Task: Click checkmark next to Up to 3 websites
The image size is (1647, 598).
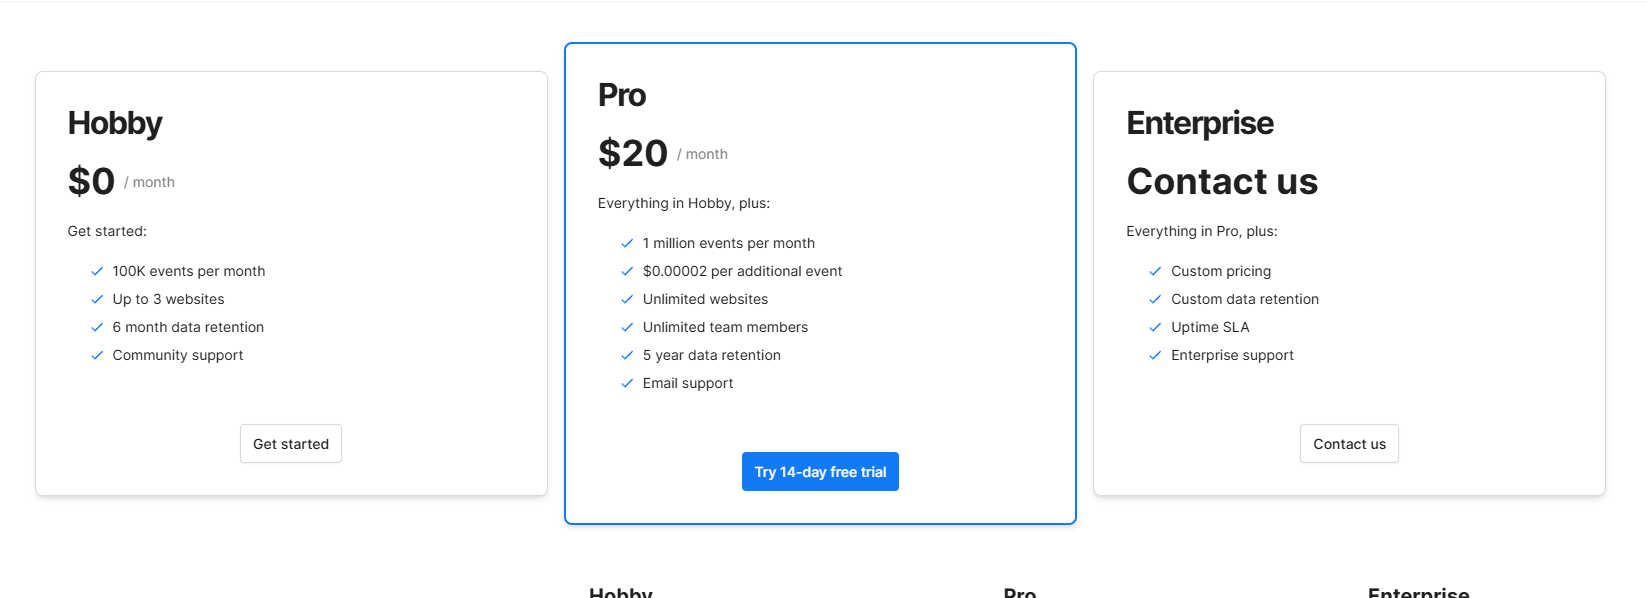Action: pyautogui.click(x=97, y=299)
